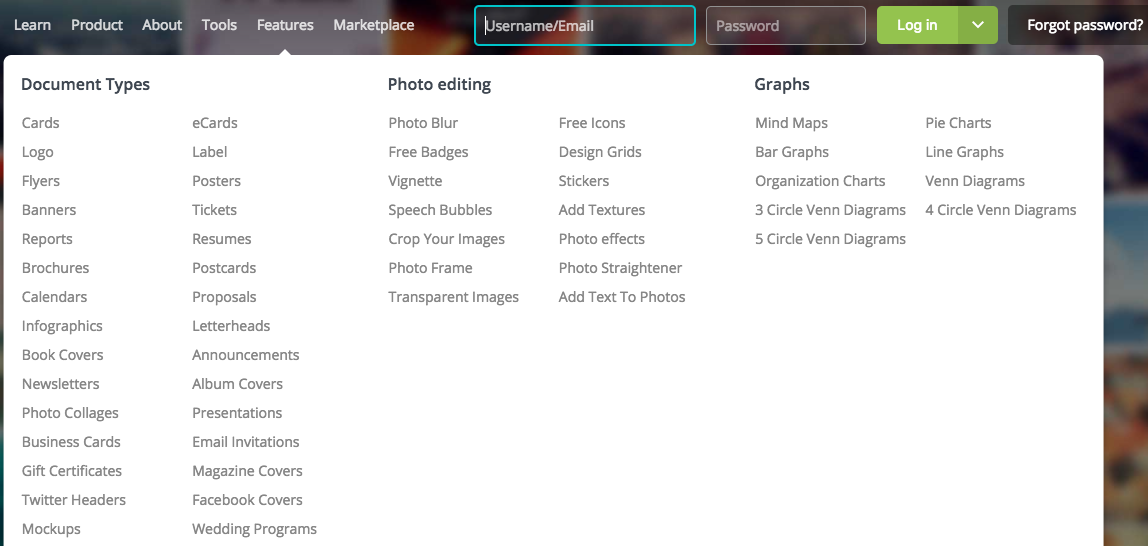This screenshot has height=546, width=1148.
Task: Open Free Icons link
Action: pyautogui.click(x=592, y=123)
